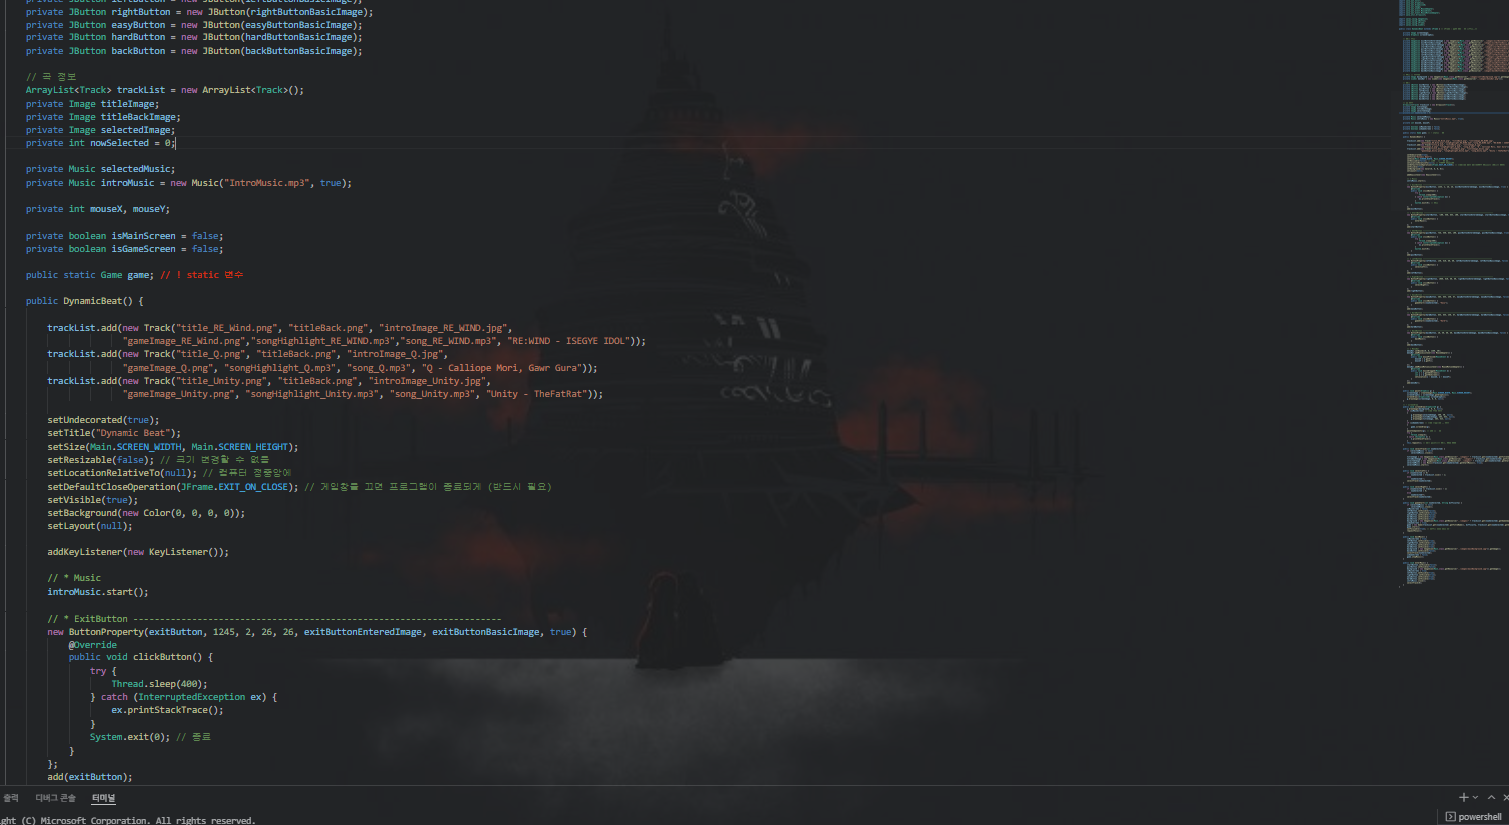Viewport: 1509px width, 825px height.
Task: Click the 'add(exitButton);' line
Action: [89, 777]
